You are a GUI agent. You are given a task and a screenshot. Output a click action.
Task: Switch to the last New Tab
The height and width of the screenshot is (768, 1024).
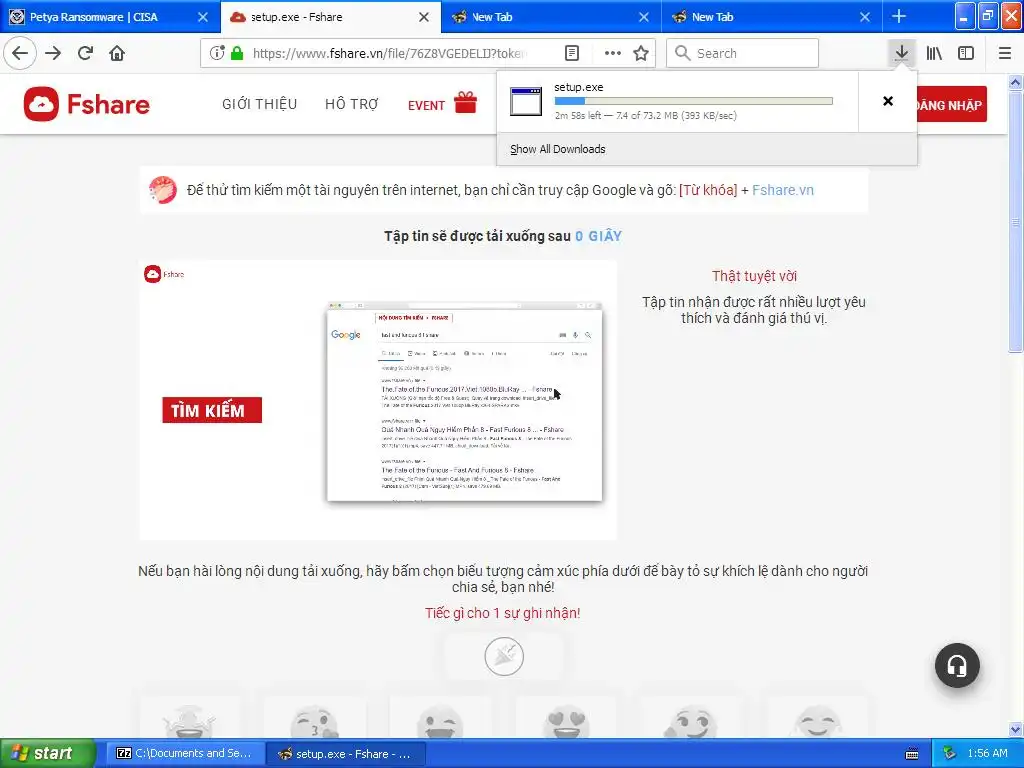[771, 17]
